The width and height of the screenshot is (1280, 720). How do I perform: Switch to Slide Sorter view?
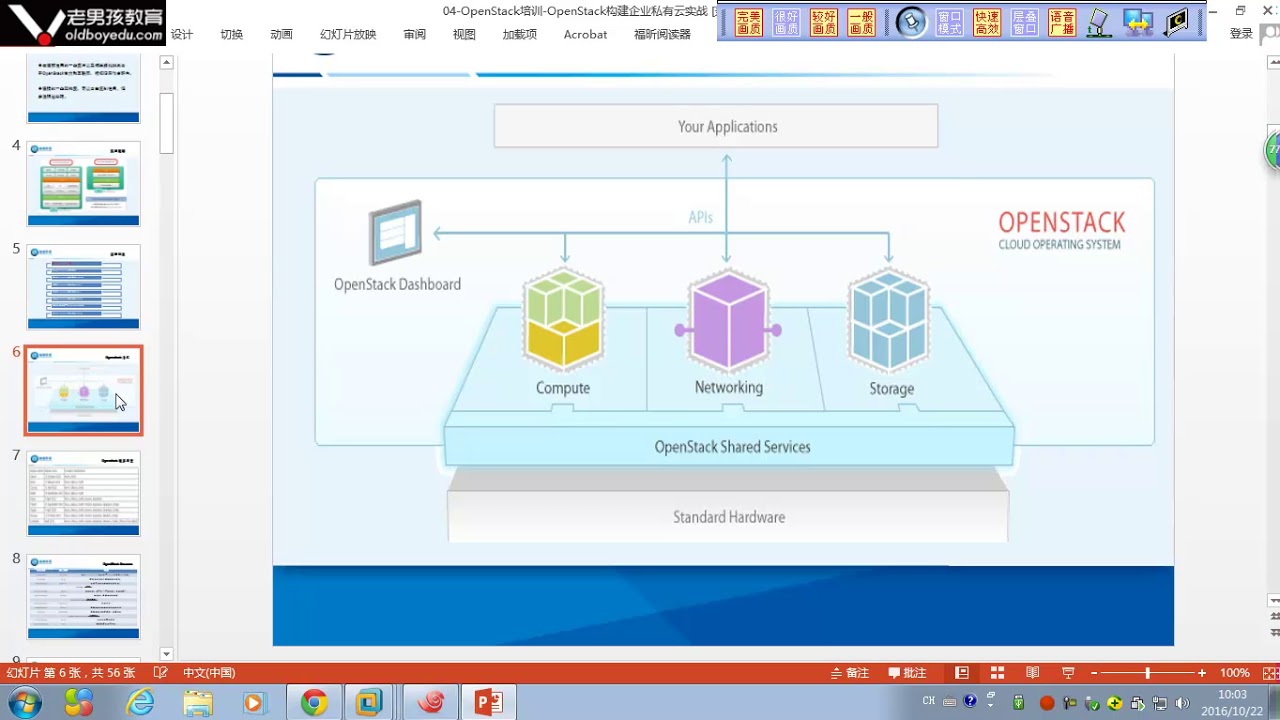point(997,673)
